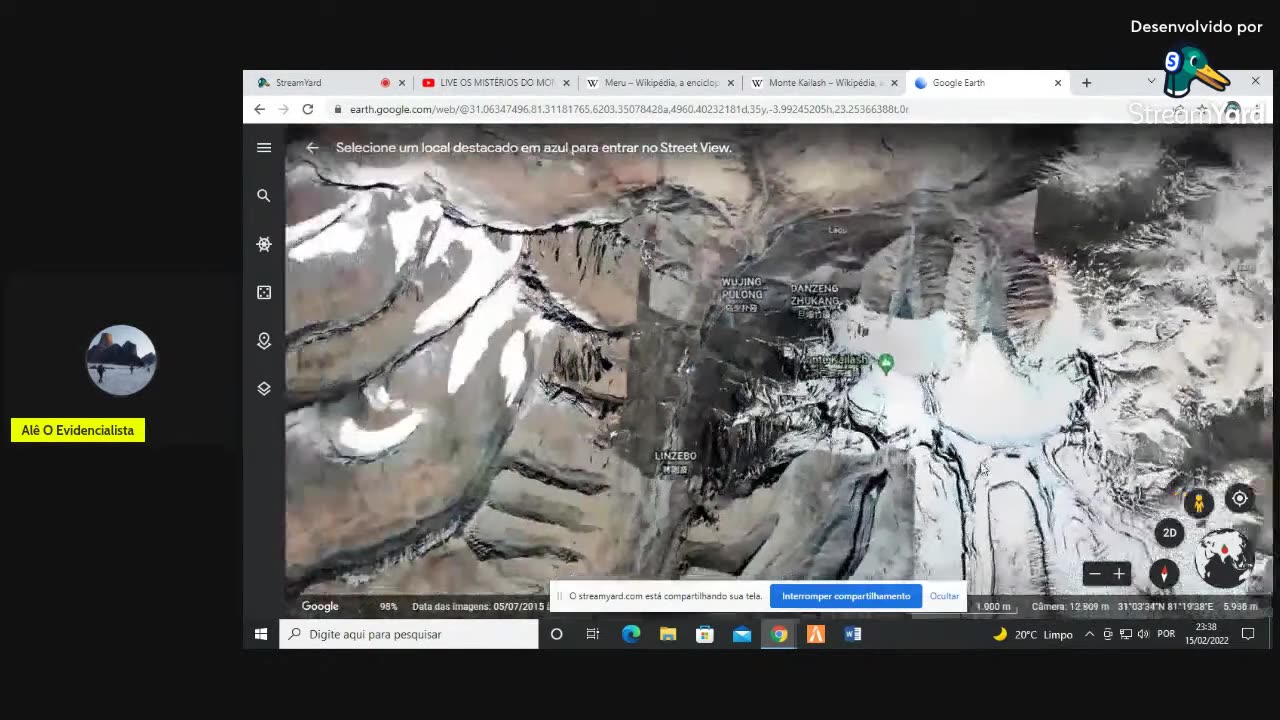Click the browser forward arrow
Viewport: 1280px width, 720px height.
pos(284,109)
